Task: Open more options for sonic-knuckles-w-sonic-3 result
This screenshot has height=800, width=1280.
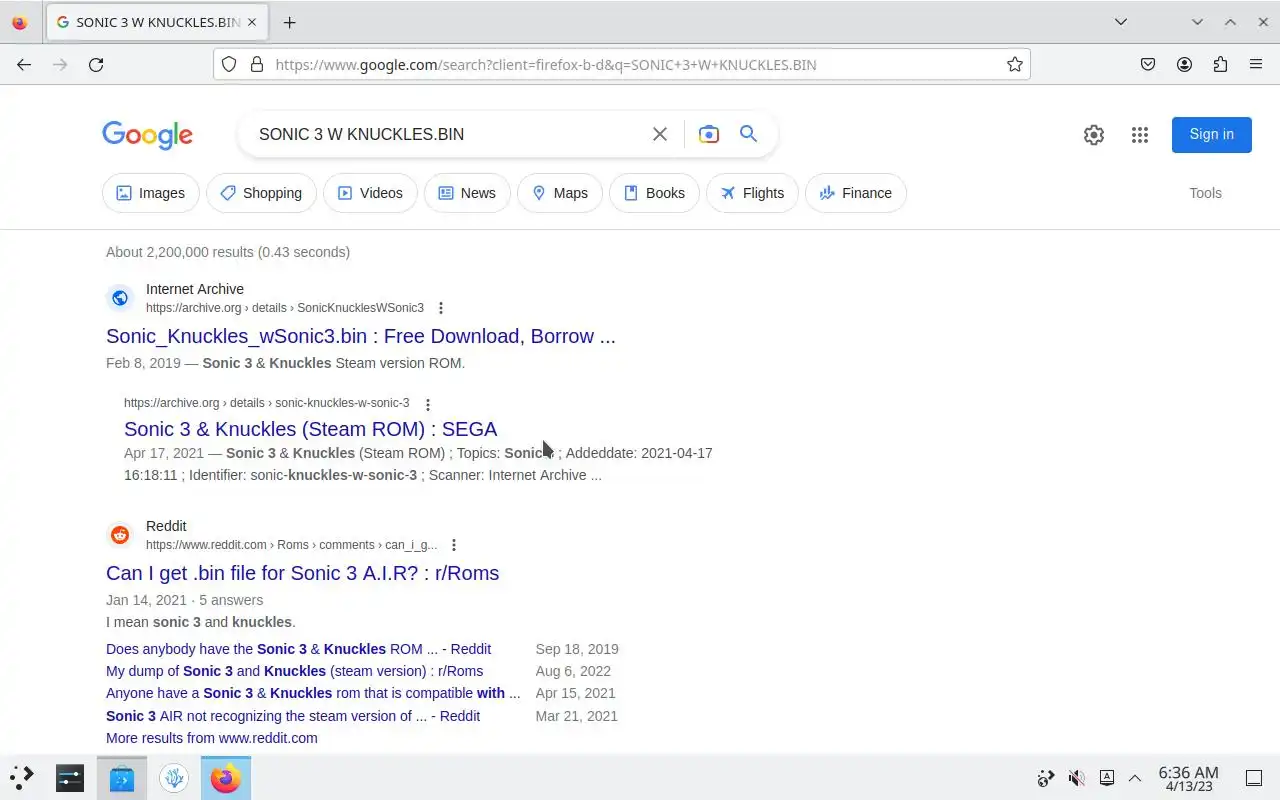Action: pos(428,404)
